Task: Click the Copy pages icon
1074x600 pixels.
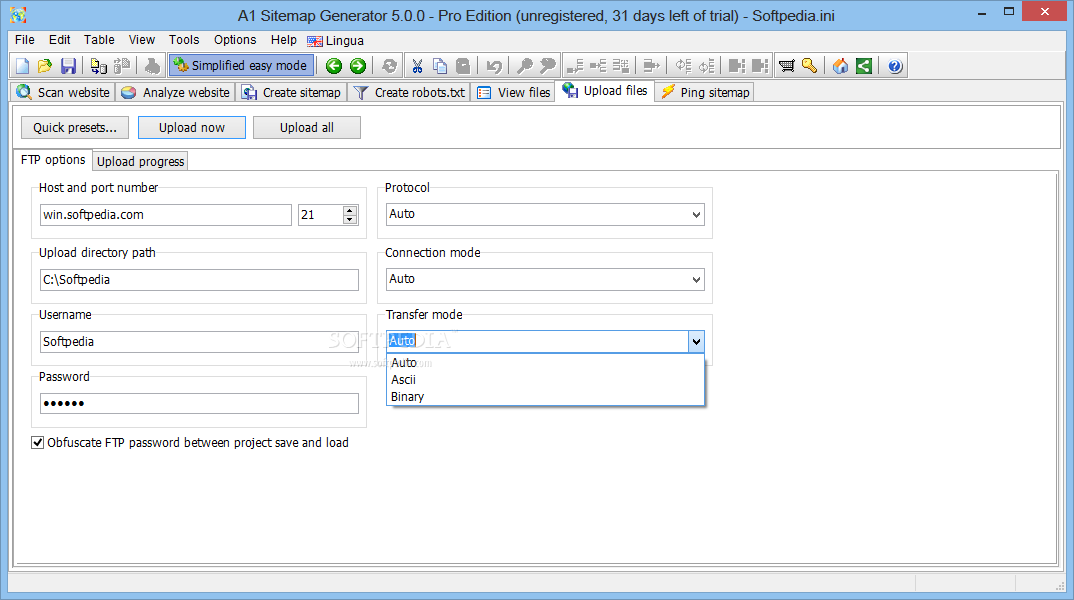Action: 440,66
